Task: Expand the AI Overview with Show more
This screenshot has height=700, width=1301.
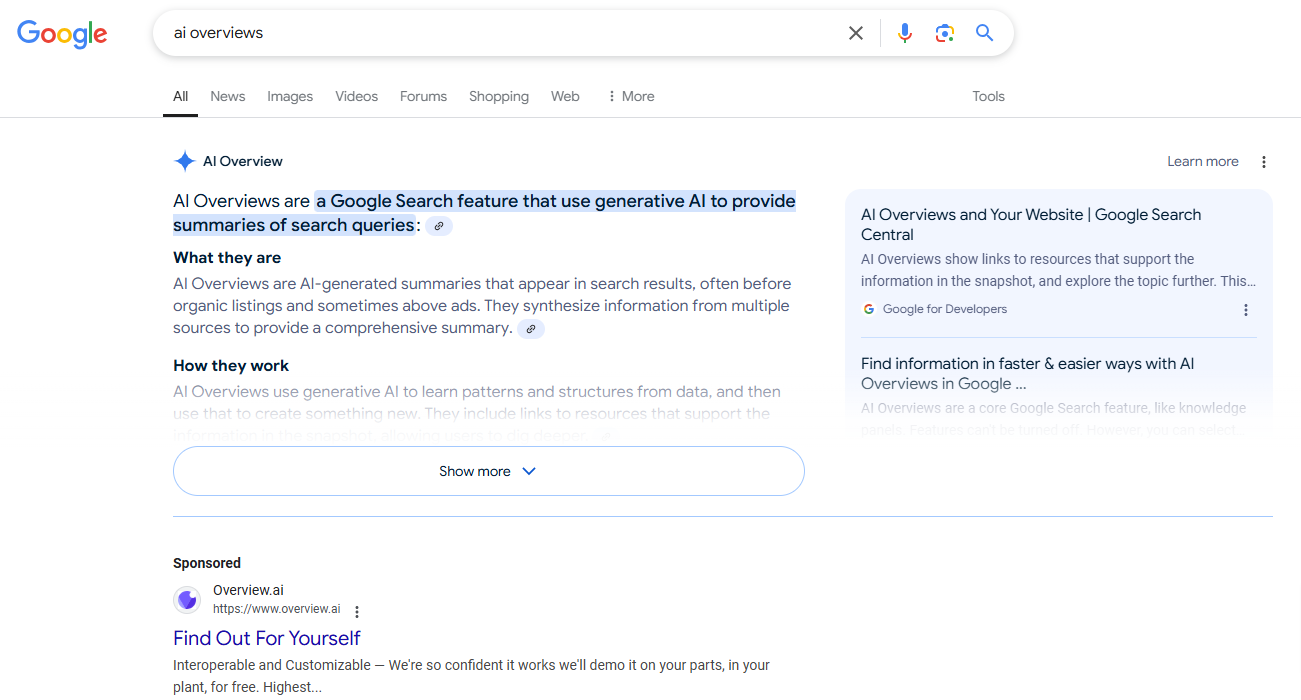Action: pos(488,470)
